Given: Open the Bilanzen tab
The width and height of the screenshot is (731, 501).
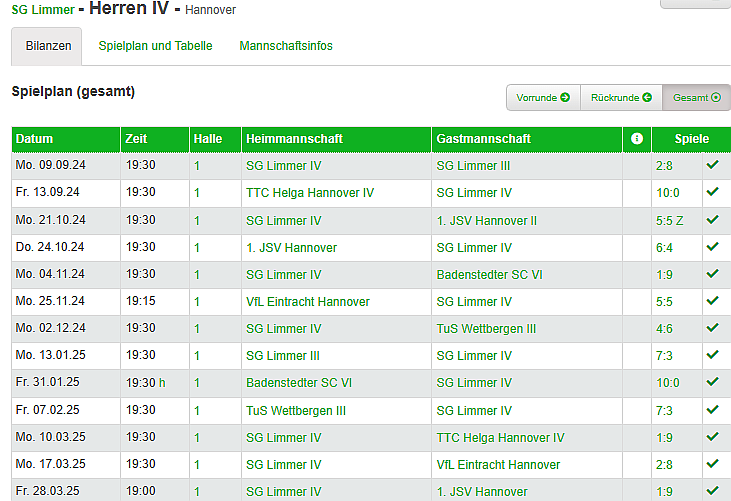Looking at the screenshot, I should point(48,46).
